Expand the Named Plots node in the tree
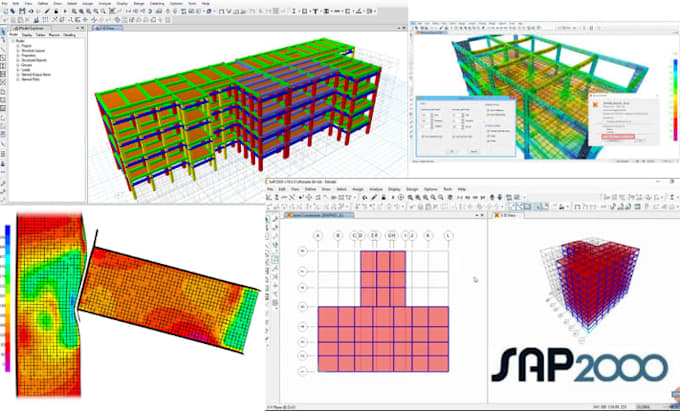 tap(18, 79)
